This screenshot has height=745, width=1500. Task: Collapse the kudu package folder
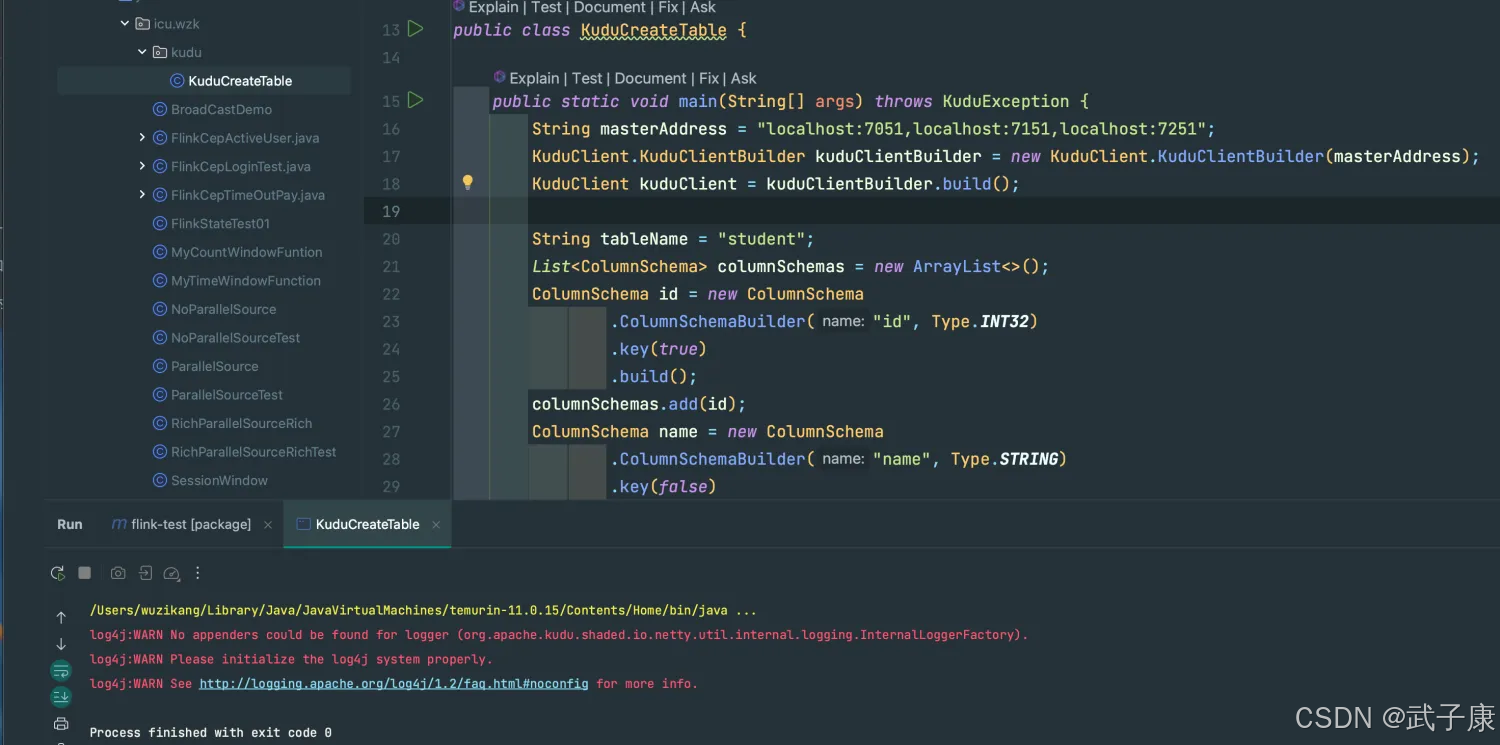coord(143,52)
